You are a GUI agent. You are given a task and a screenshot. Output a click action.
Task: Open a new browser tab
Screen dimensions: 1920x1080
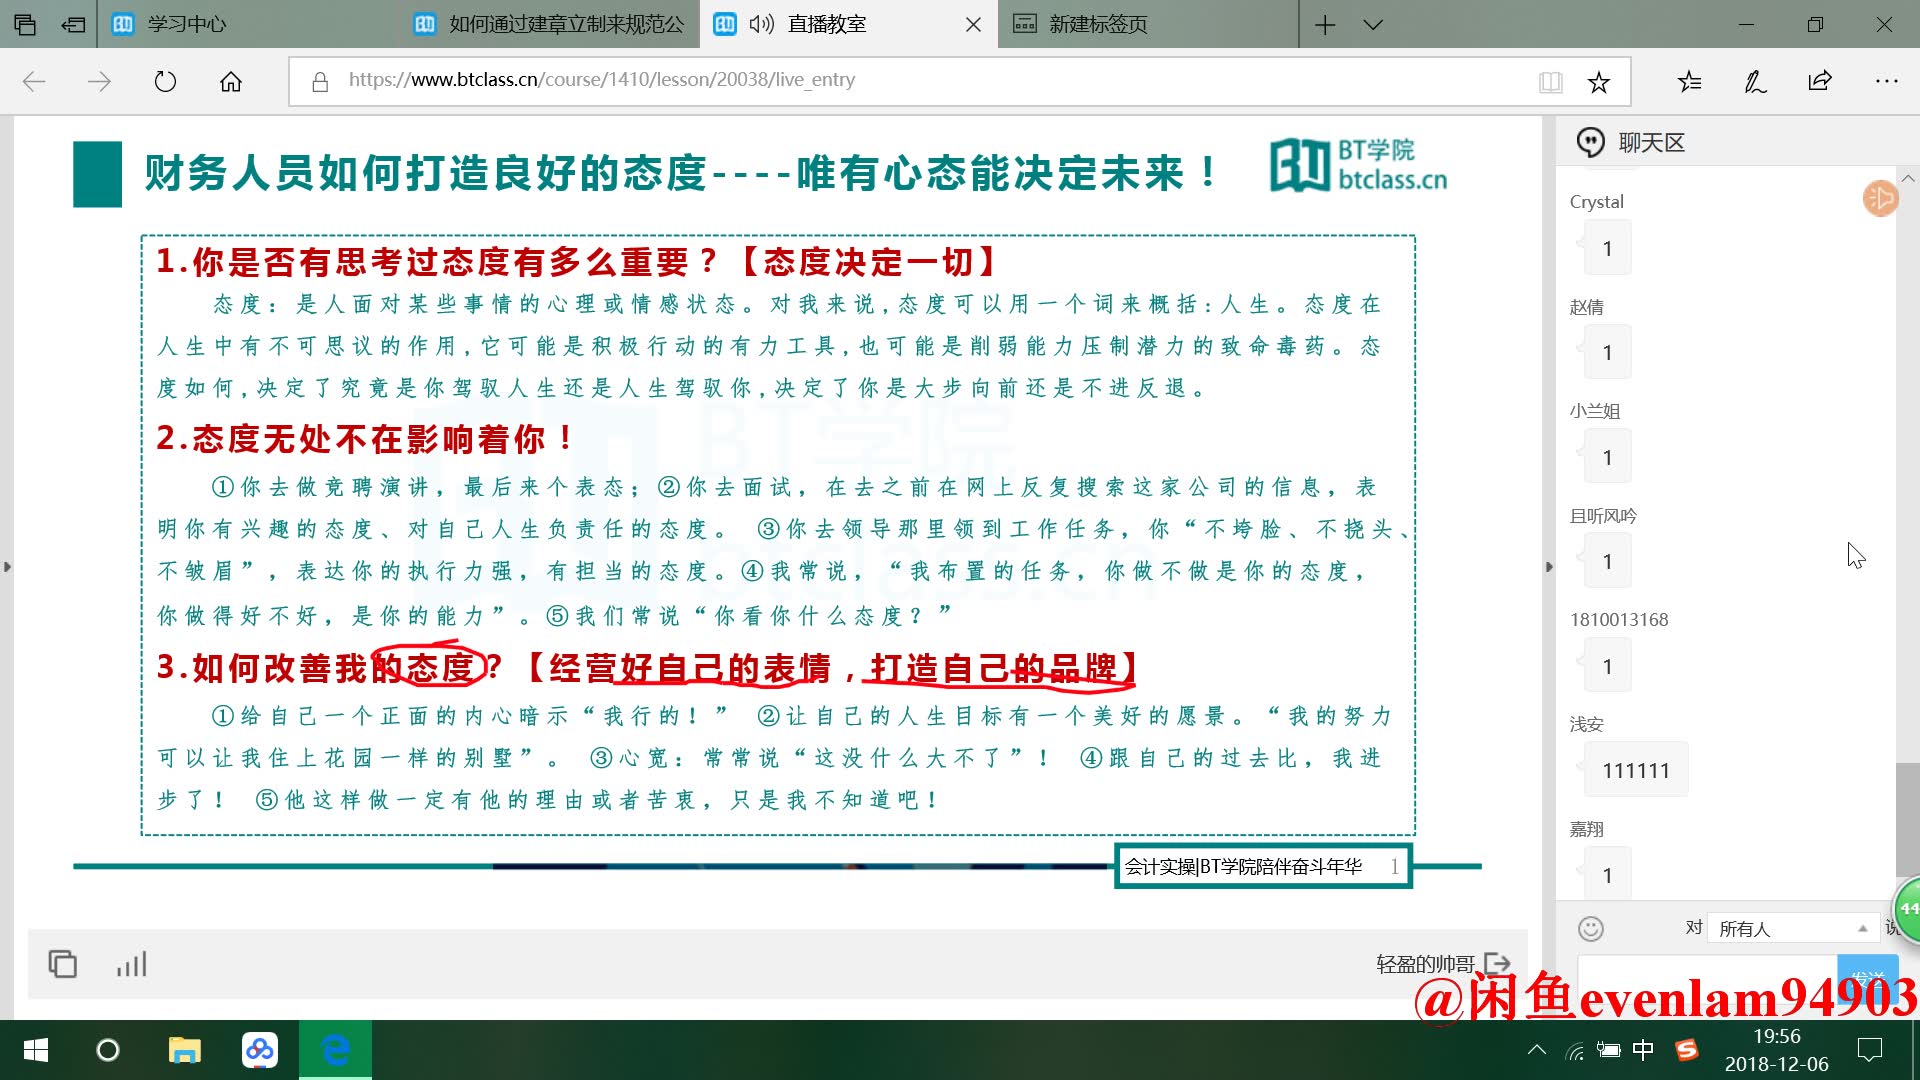pos(1325,25)
